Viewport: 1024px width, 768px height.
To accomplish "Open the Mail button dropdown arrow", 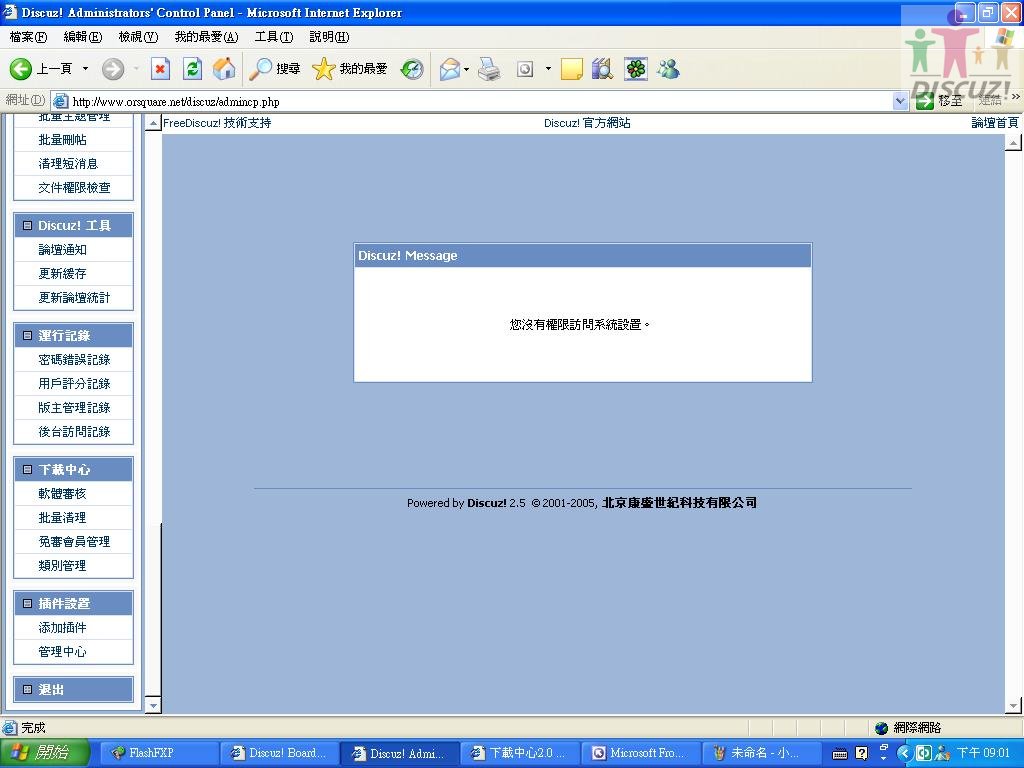I will (x=466, y=69).
